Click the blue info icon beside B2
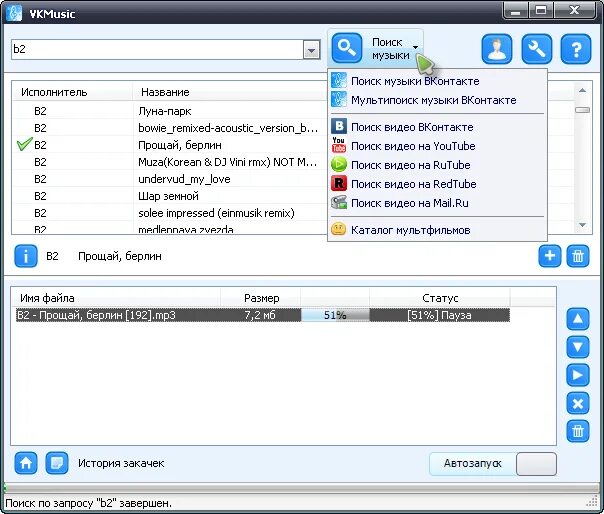604x514 pixels. click(26, 256)
